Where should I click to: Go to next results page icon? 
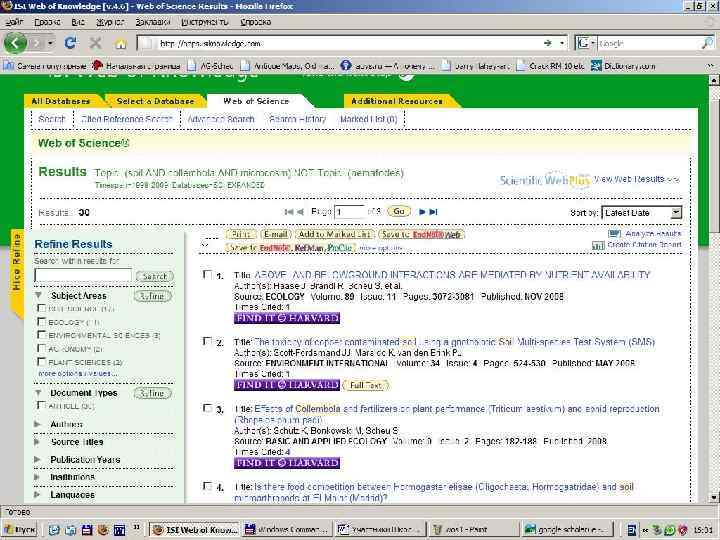[422, 212]
